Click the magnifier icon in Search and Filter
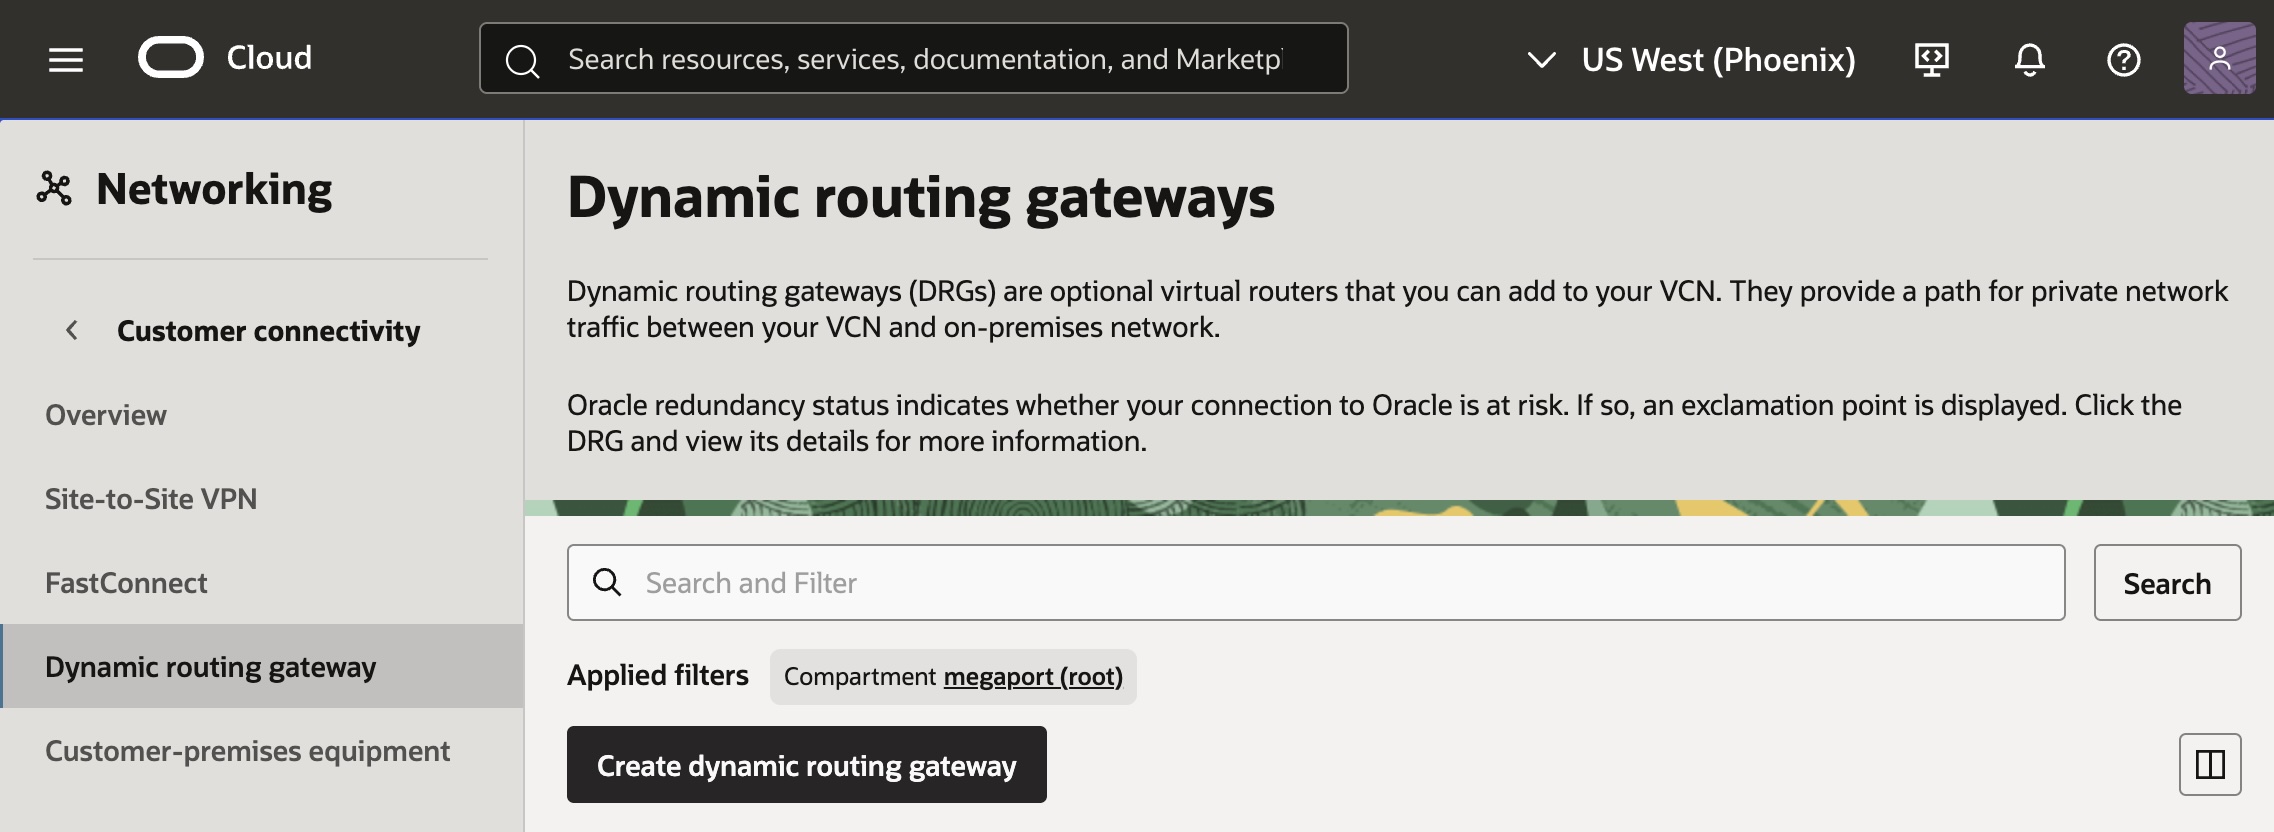 point(607,582)
